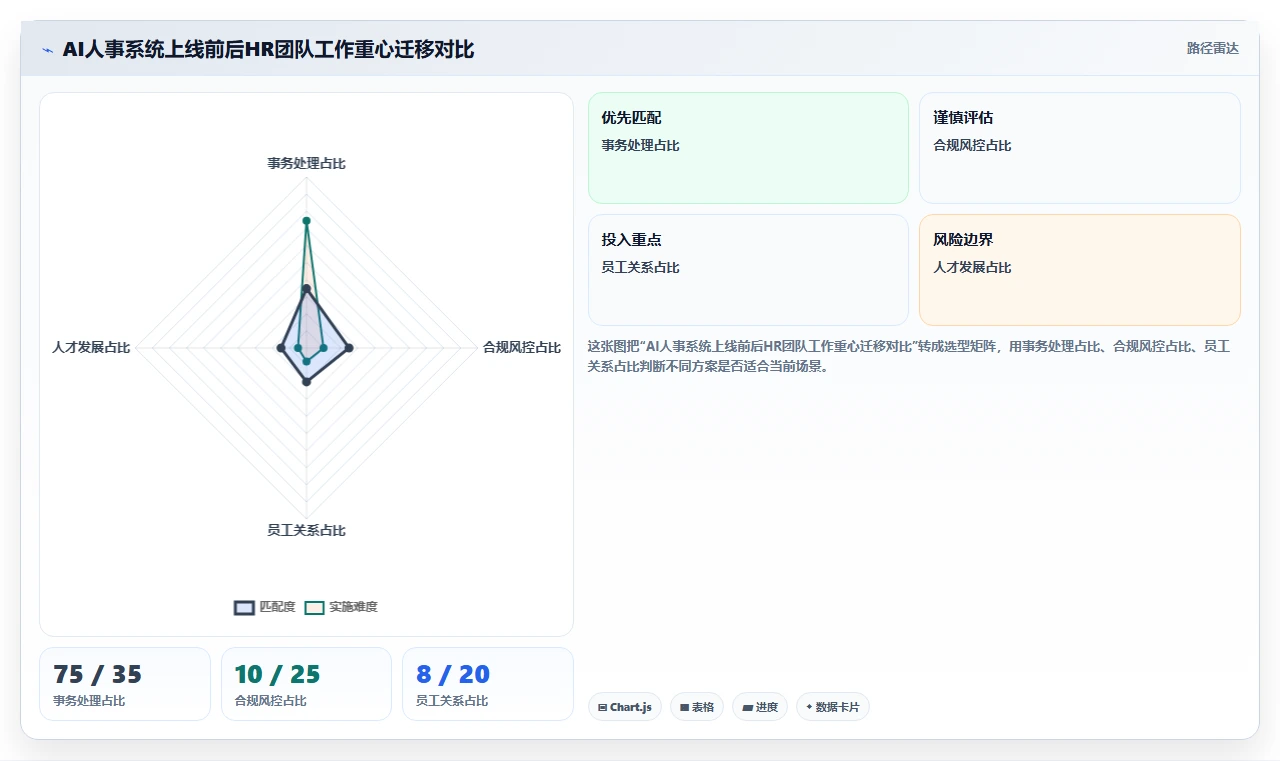
Task: Click the page title AI人事系统上线前后HR团队工作重心迁移对比
Action: [x=268, y=49]
